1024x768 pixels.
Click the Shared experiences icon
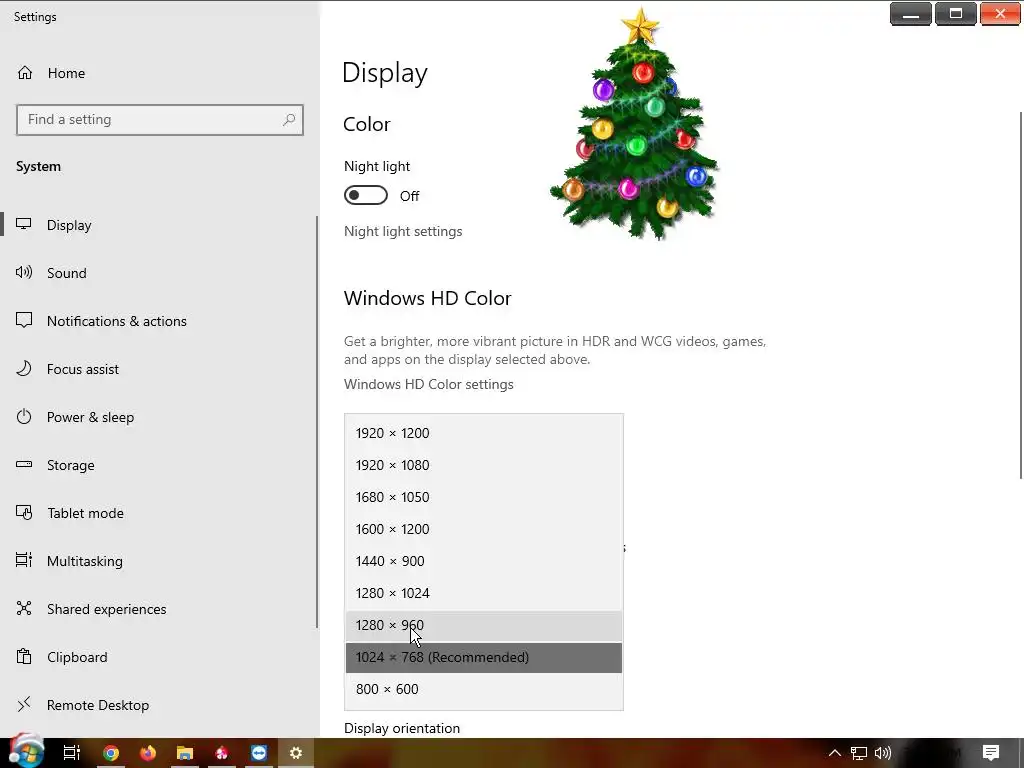[24, 609]
